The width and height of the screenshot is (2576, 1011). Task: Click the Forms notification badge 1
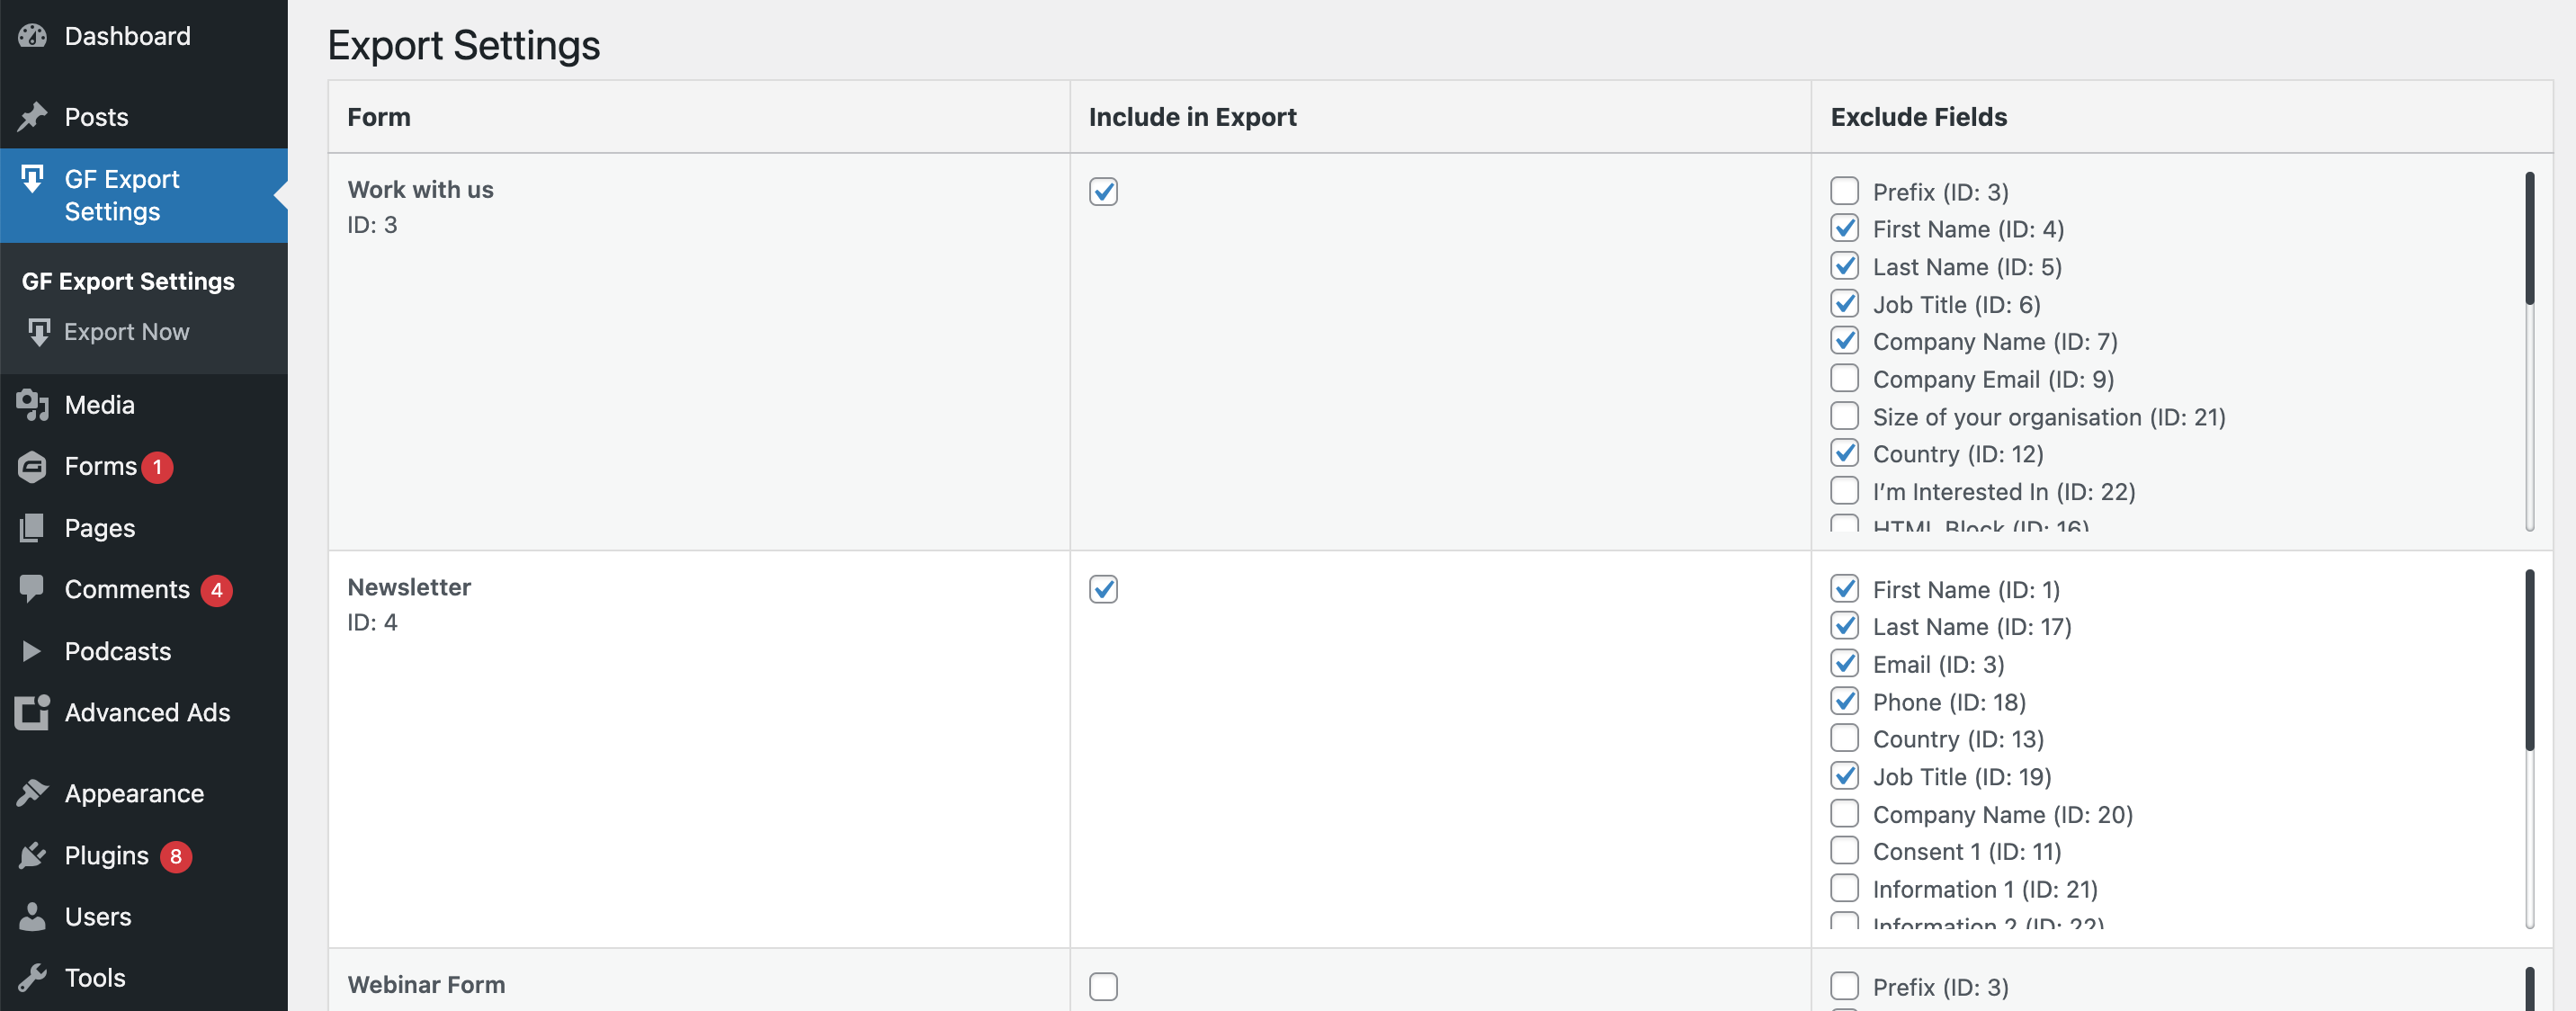tap(157, 467)
